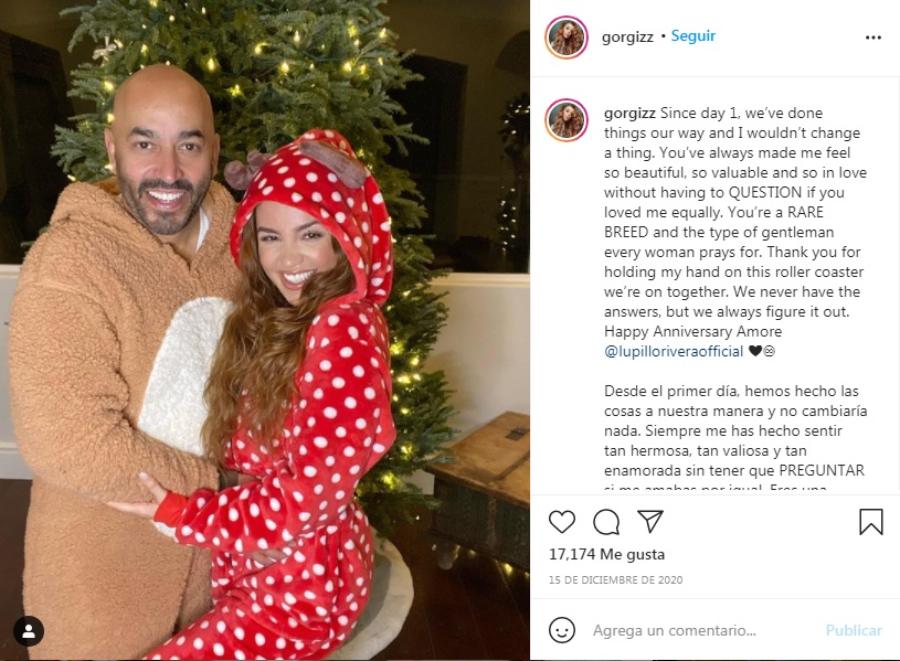Click the English caption text block
Screen dimensions: 900x661
[735, 232]
